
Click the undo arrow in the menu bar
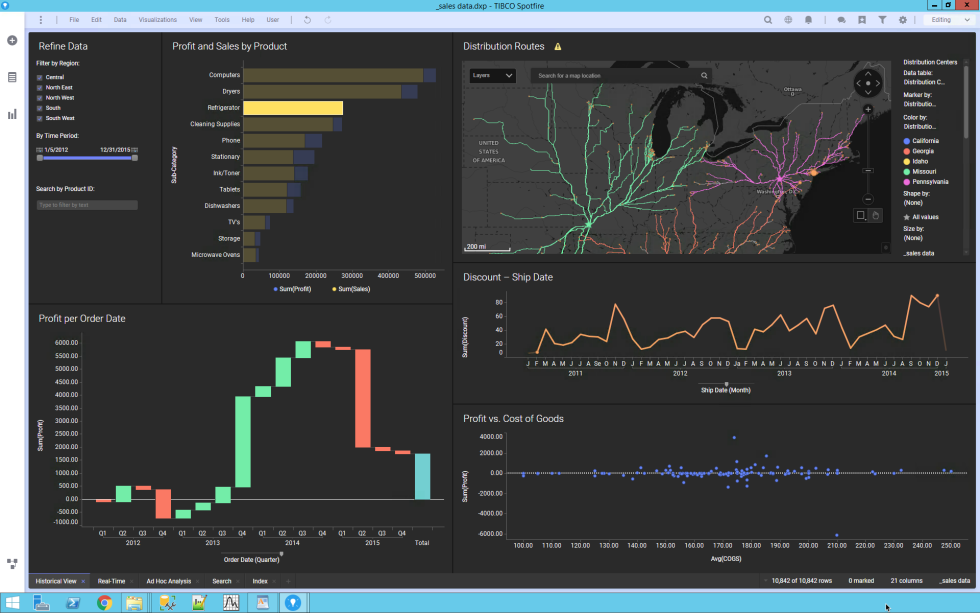point(308,19)
